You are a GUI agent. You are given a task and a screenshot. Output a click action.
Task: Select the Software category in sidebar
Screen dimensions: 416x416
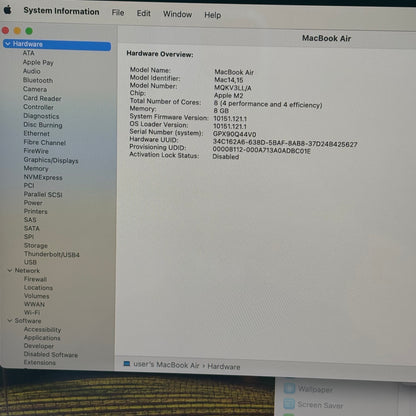[28, 321]
